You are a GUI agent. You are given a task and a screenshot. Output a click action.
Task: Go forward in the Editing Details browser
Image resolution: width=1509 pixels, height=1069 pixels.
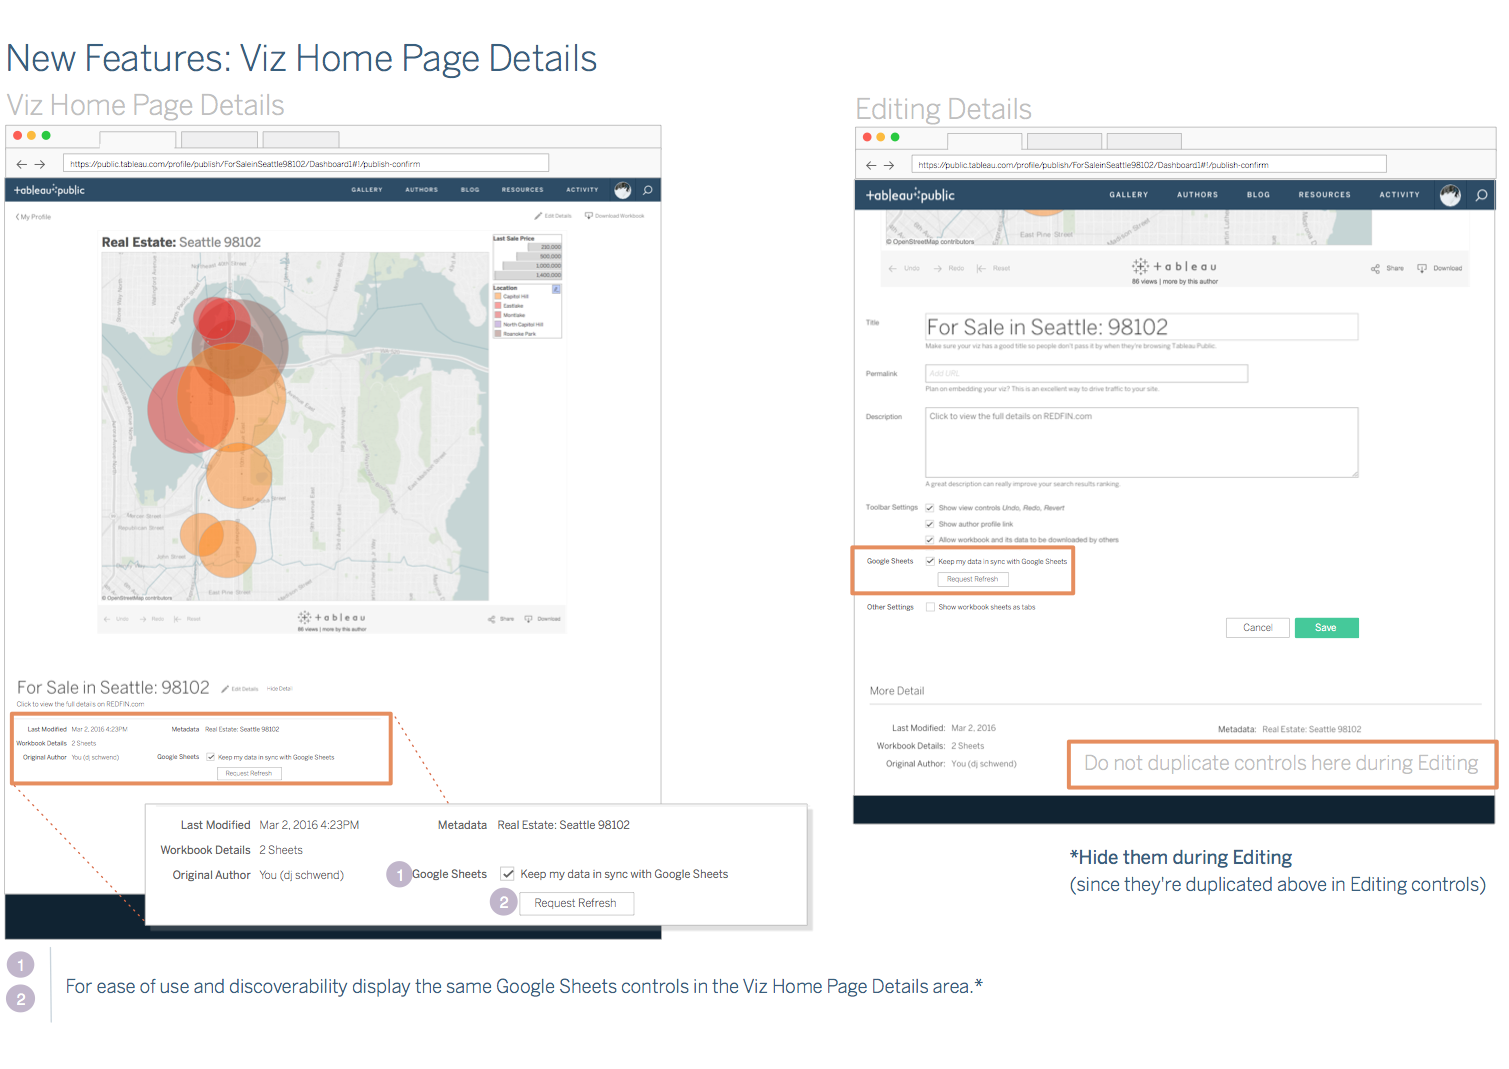[x=888, y=165]
